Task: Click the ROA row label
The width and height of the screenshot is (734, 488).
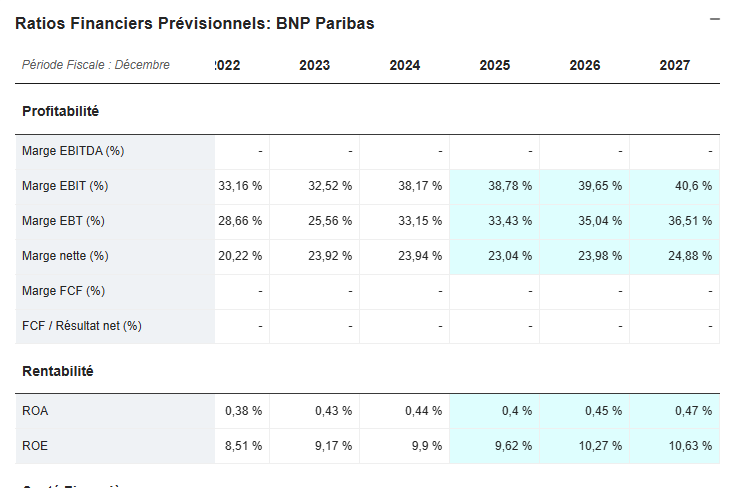Action: 35,411
